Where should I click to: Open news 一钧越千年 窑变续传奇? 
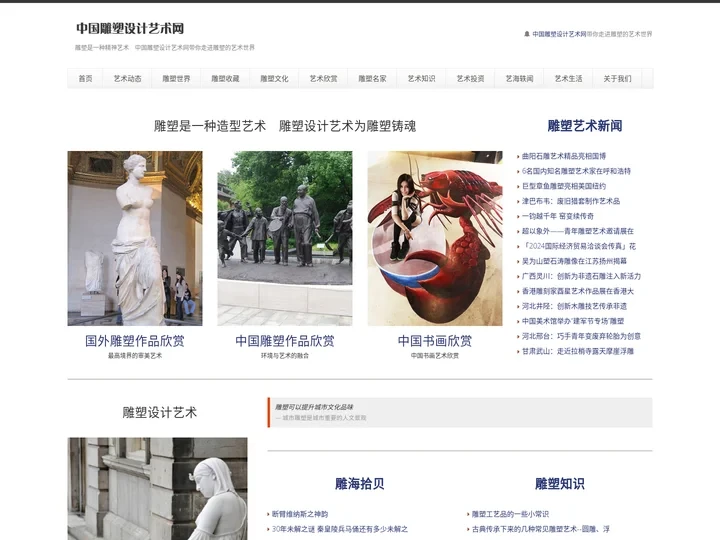(x=558, y=216)
